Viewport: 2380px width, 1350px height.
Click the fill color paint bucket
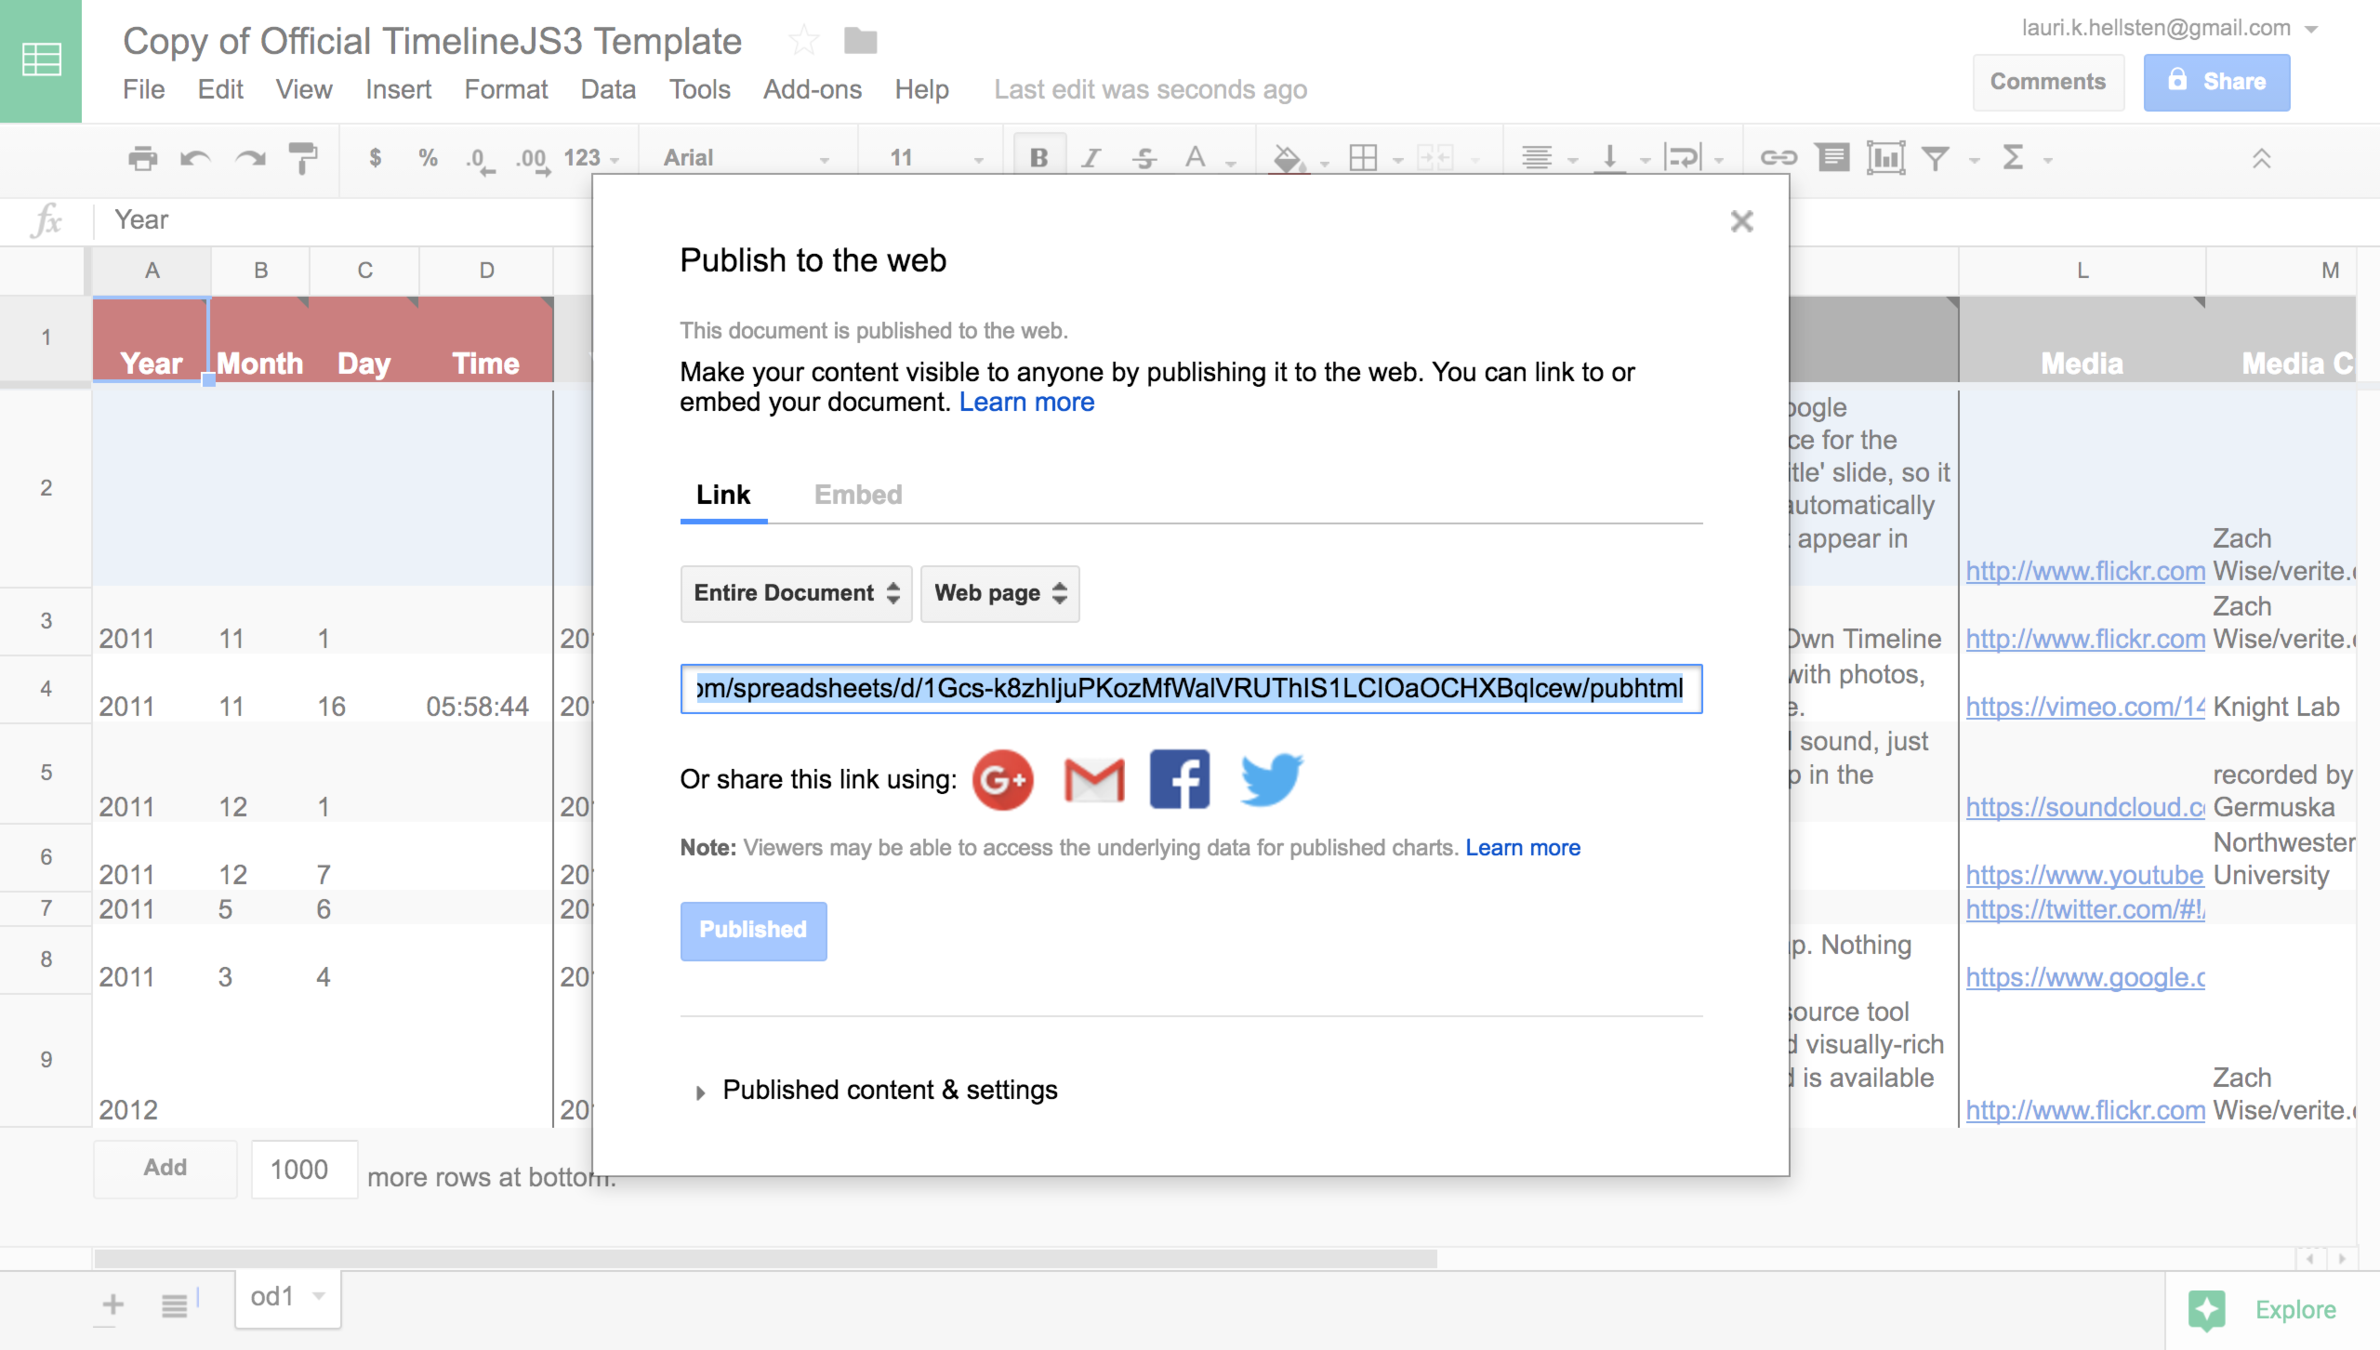pyautogui.click(x=1286, y=158)
